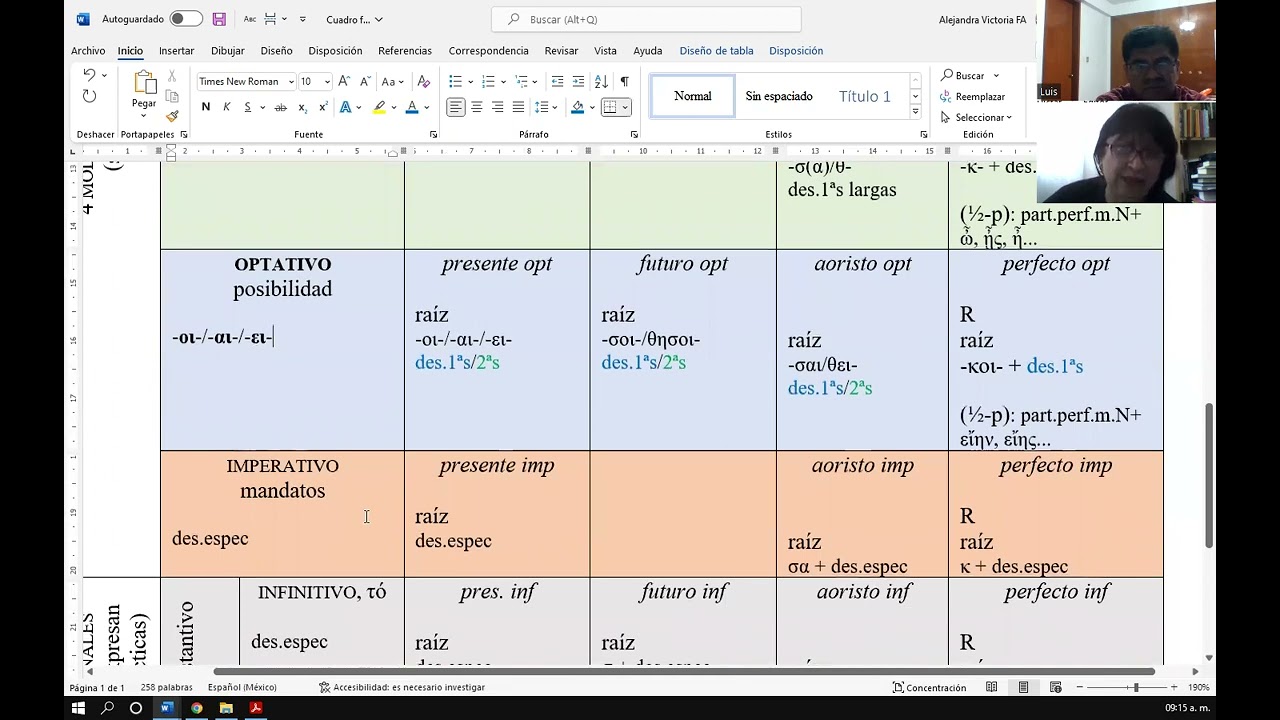Screen dimensions: 1280x720
Task: Click the zoom slider track in the status bar
Action: point(1127,687)
